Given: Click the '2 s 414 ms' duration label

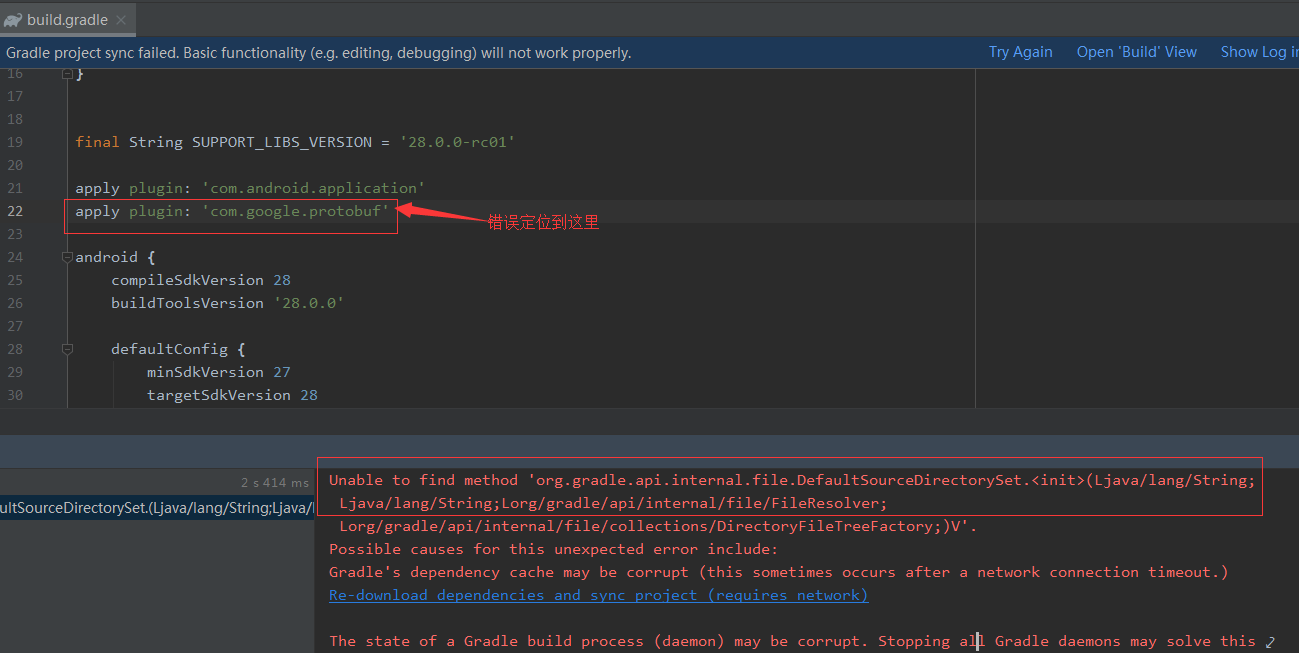Looking at the screenshot, I should 275,482.
